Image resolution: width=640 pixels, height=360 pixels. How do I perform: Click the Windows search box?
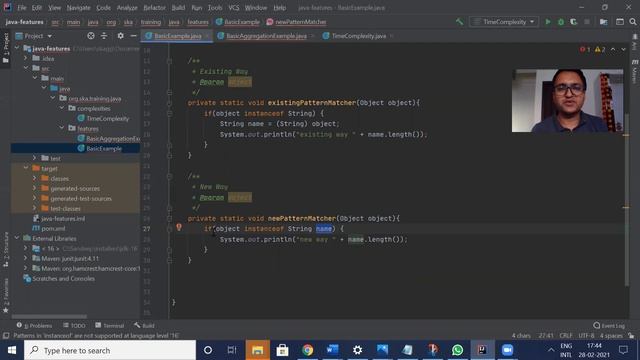pos(110,350)
